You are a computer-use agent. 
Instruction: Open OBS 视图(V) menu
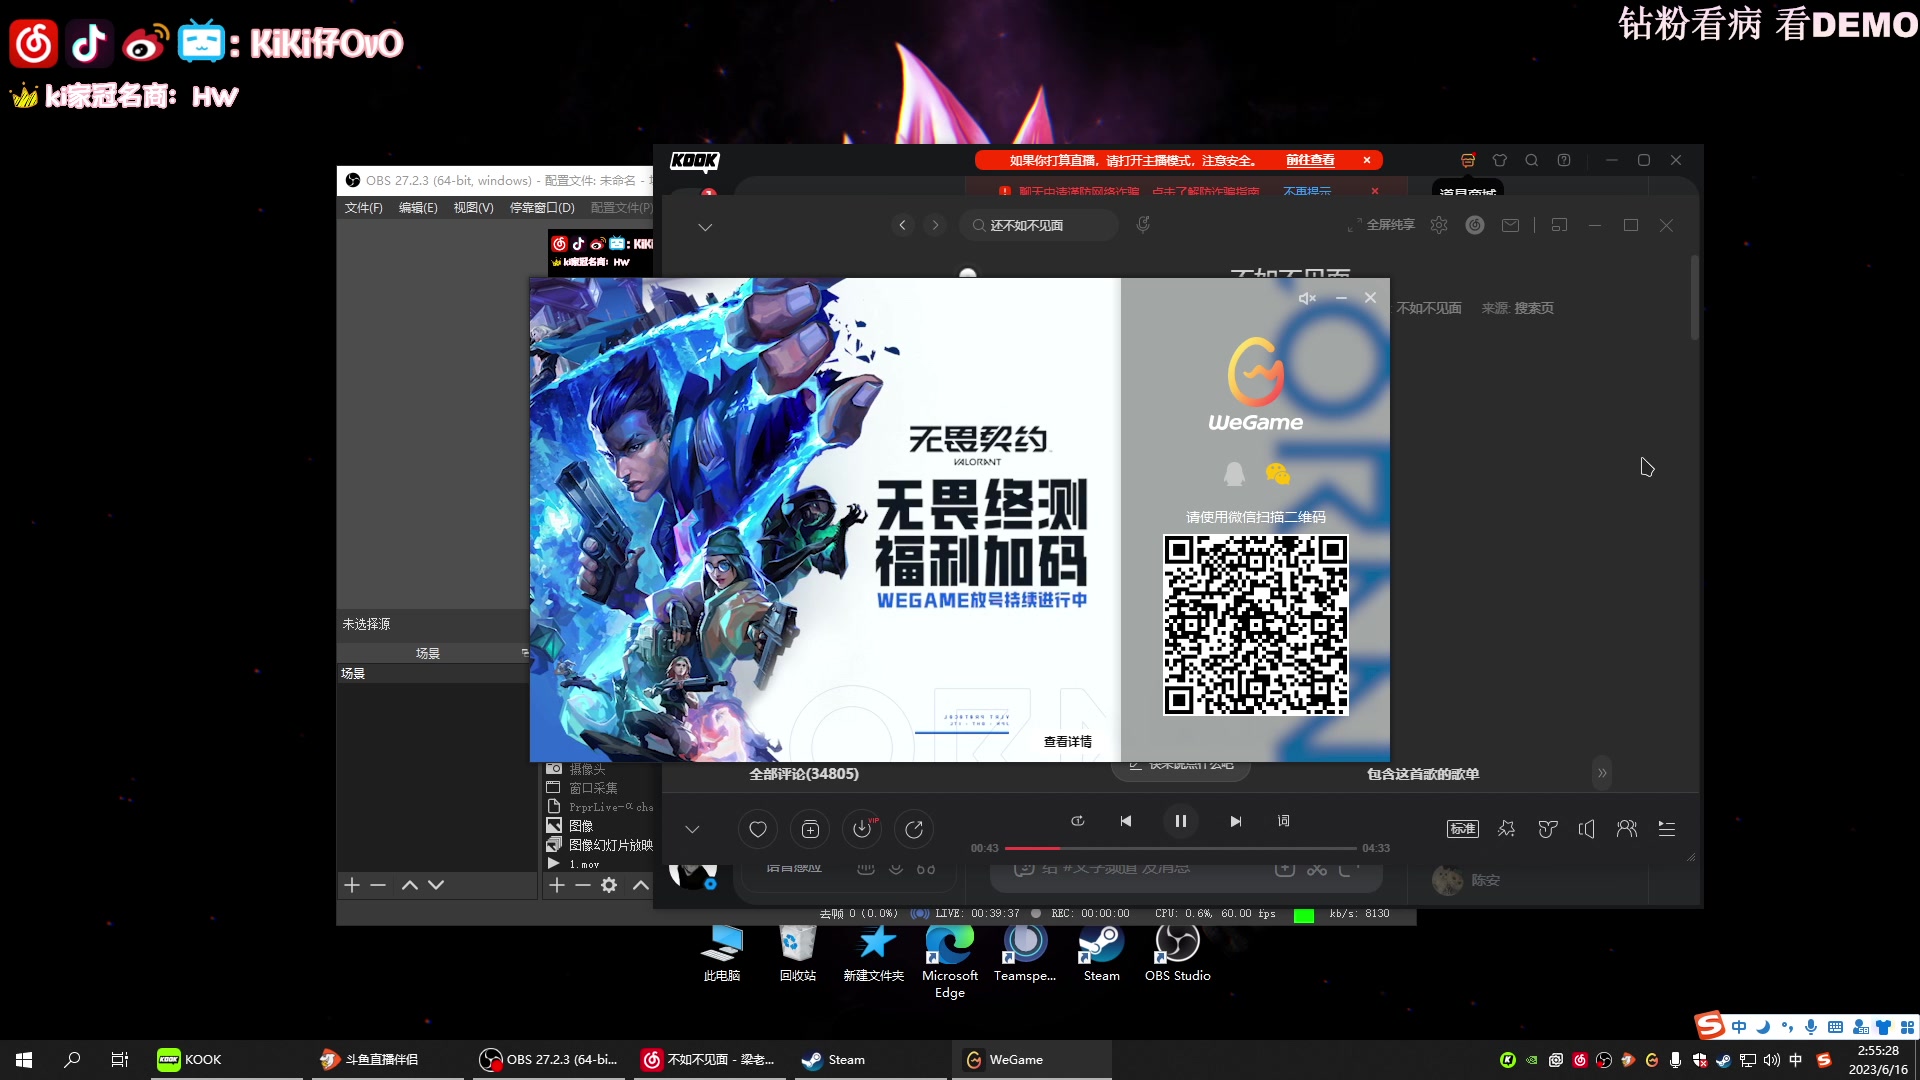(x=474, y=208)
